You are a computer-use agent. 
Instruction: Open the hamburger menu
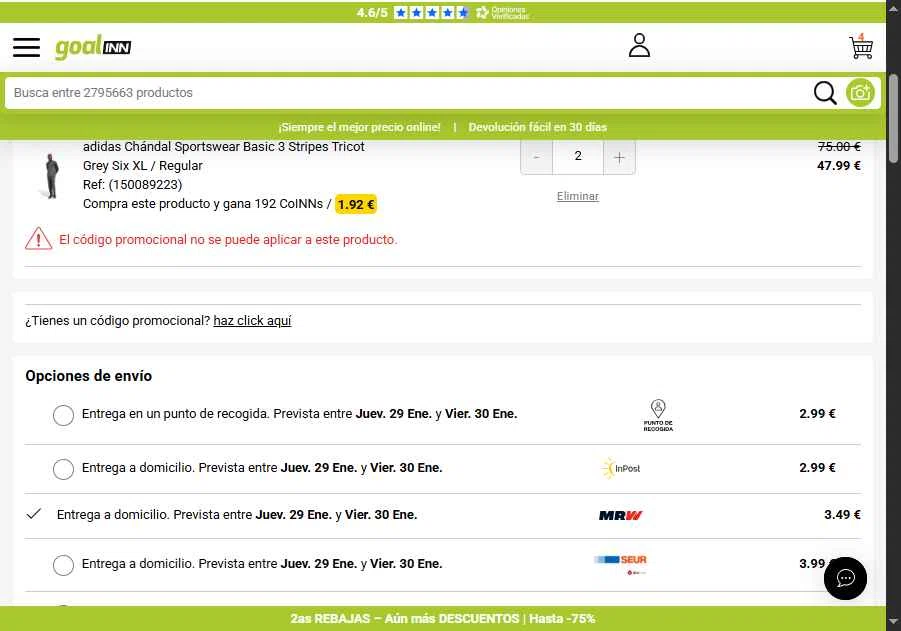[x=26, y=47]
